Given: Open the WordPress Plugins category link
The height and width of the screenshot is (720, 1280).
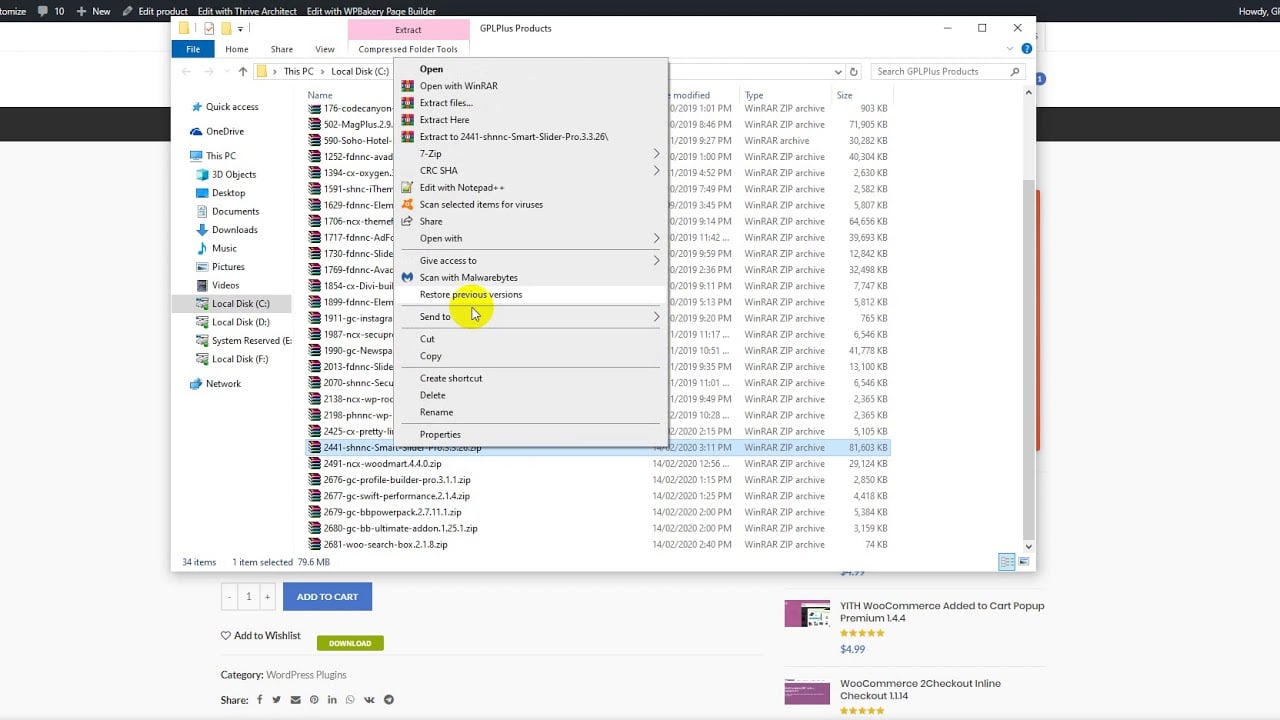Looking at the screenshot, I should (x=306, y=675).
